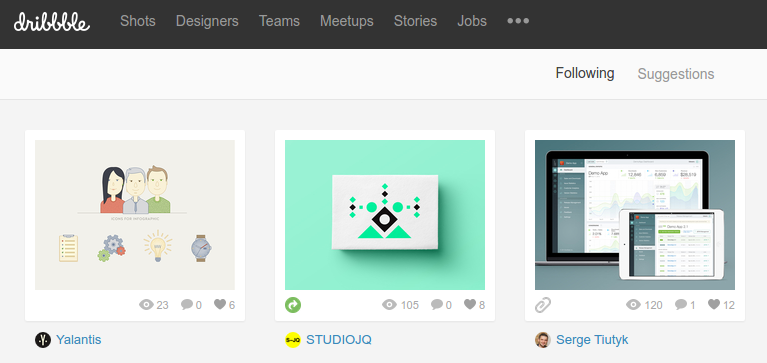The height and width of the screenshot is (363, 767).
Task: Open comments icon on Serge Tiutyk's shot
Action: pos(680,305)
